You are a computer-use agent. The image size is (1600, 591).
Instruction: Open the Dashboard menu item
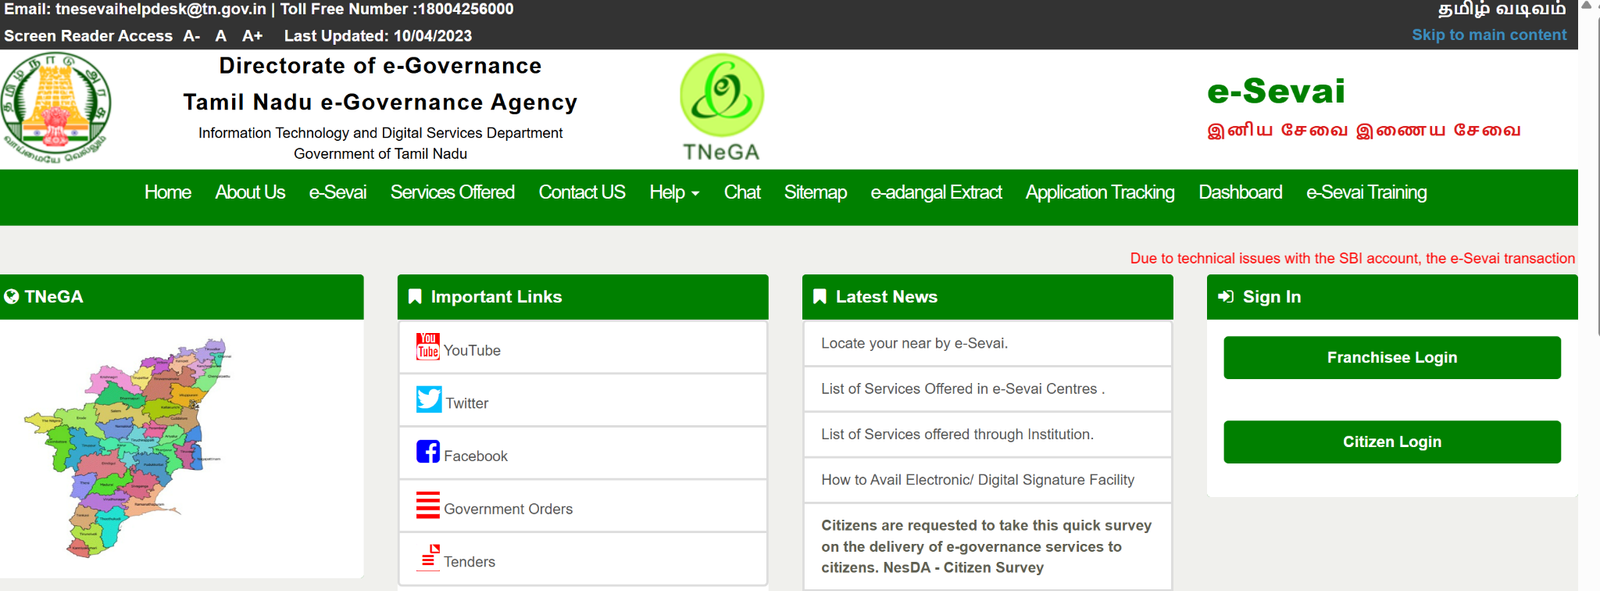(1240, 193)
